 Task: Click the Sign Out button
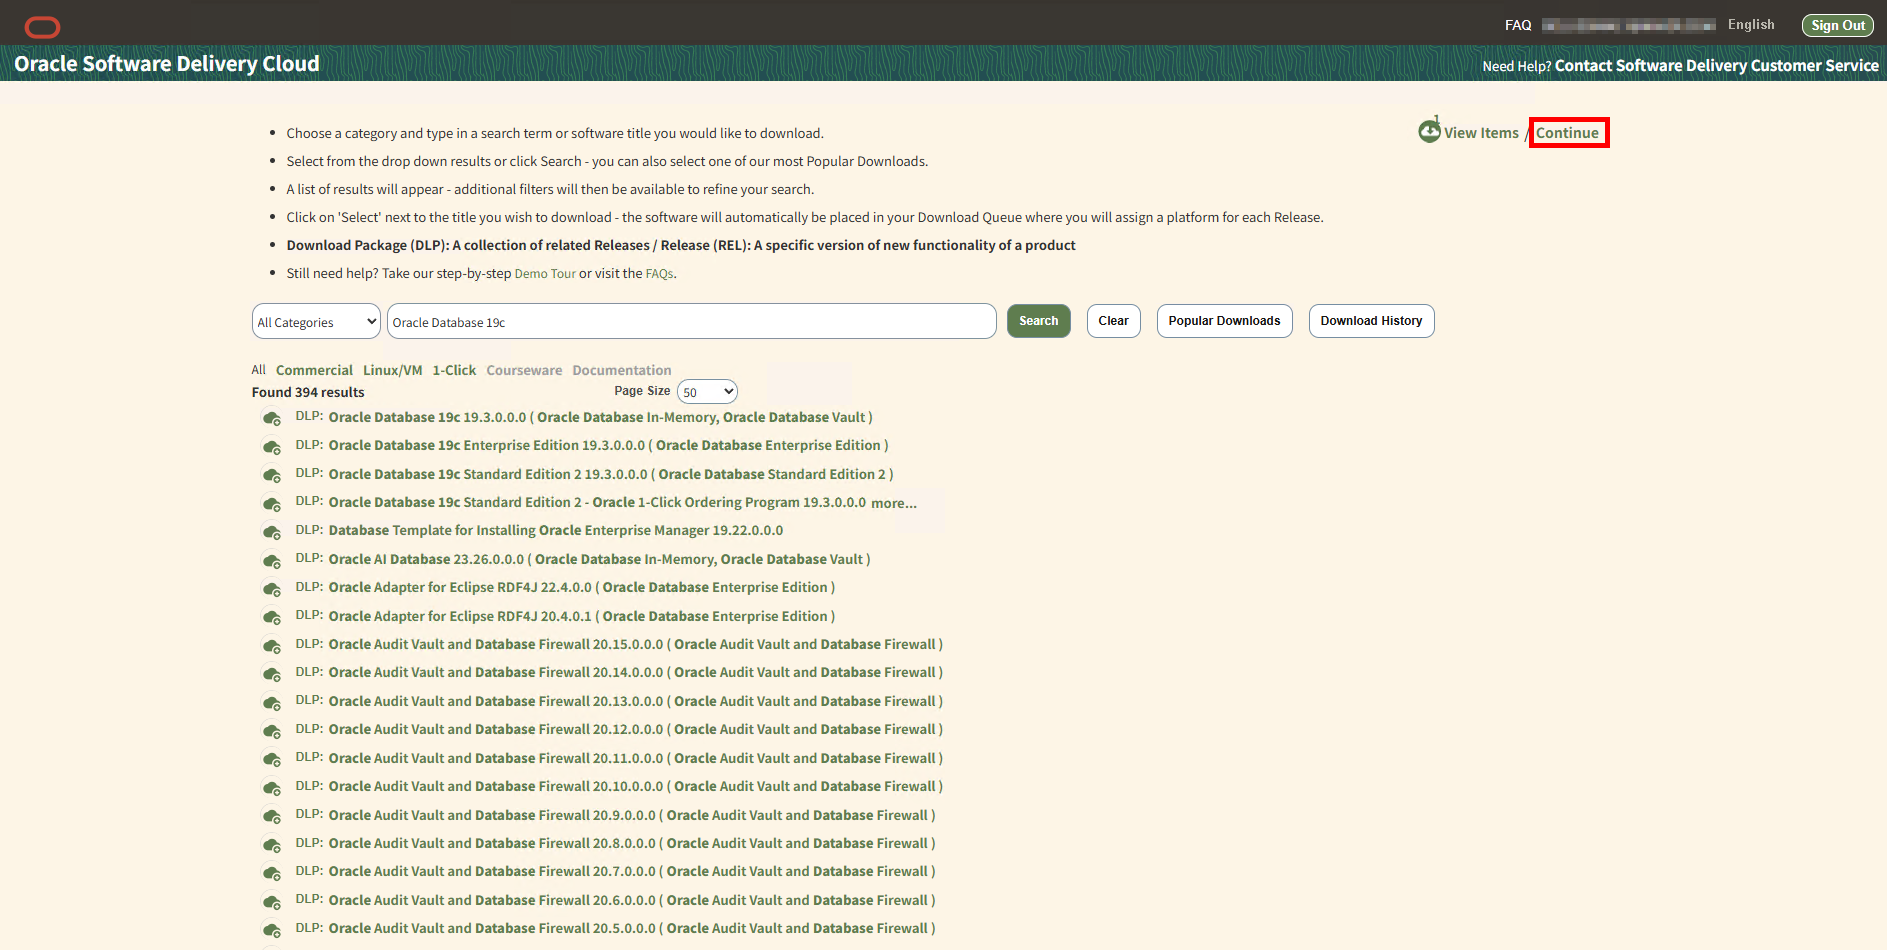tap(1837, 25)
